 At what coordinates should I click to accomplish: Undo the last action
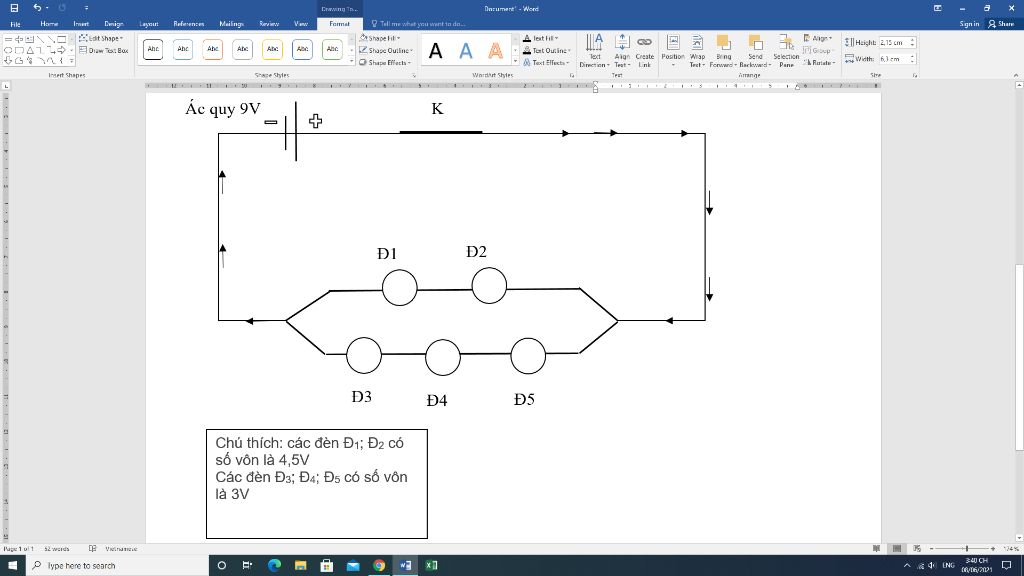coord(37,8)
